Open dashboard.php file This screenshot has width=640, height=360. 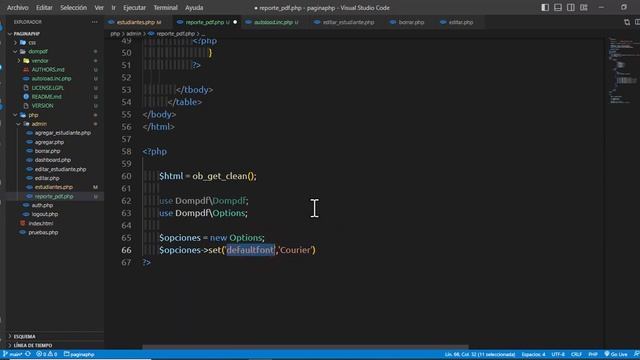tap(53, 160)
